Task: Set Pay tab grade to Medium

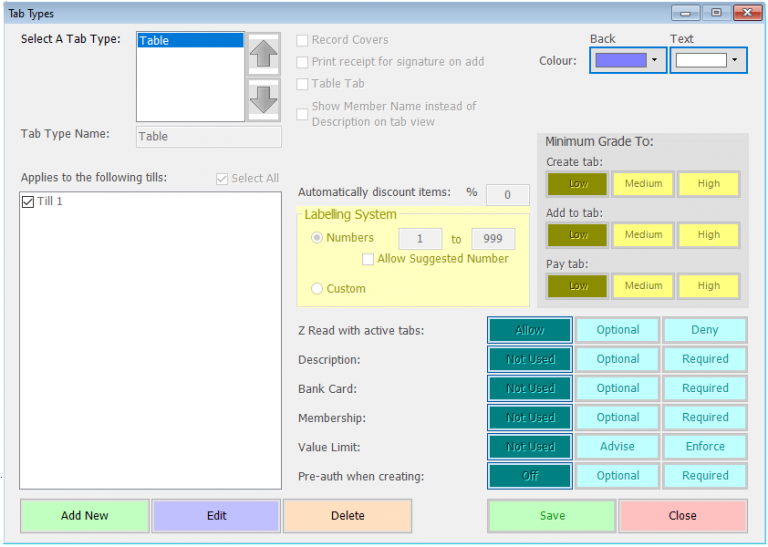Action: [643, 286]
